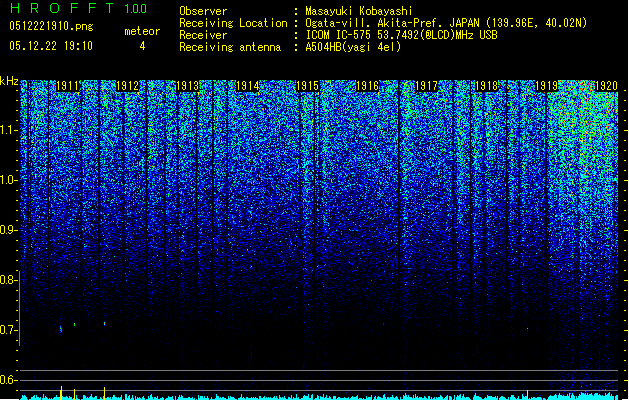
Task: Click the Receiver label
Action: tap(203, 35)
